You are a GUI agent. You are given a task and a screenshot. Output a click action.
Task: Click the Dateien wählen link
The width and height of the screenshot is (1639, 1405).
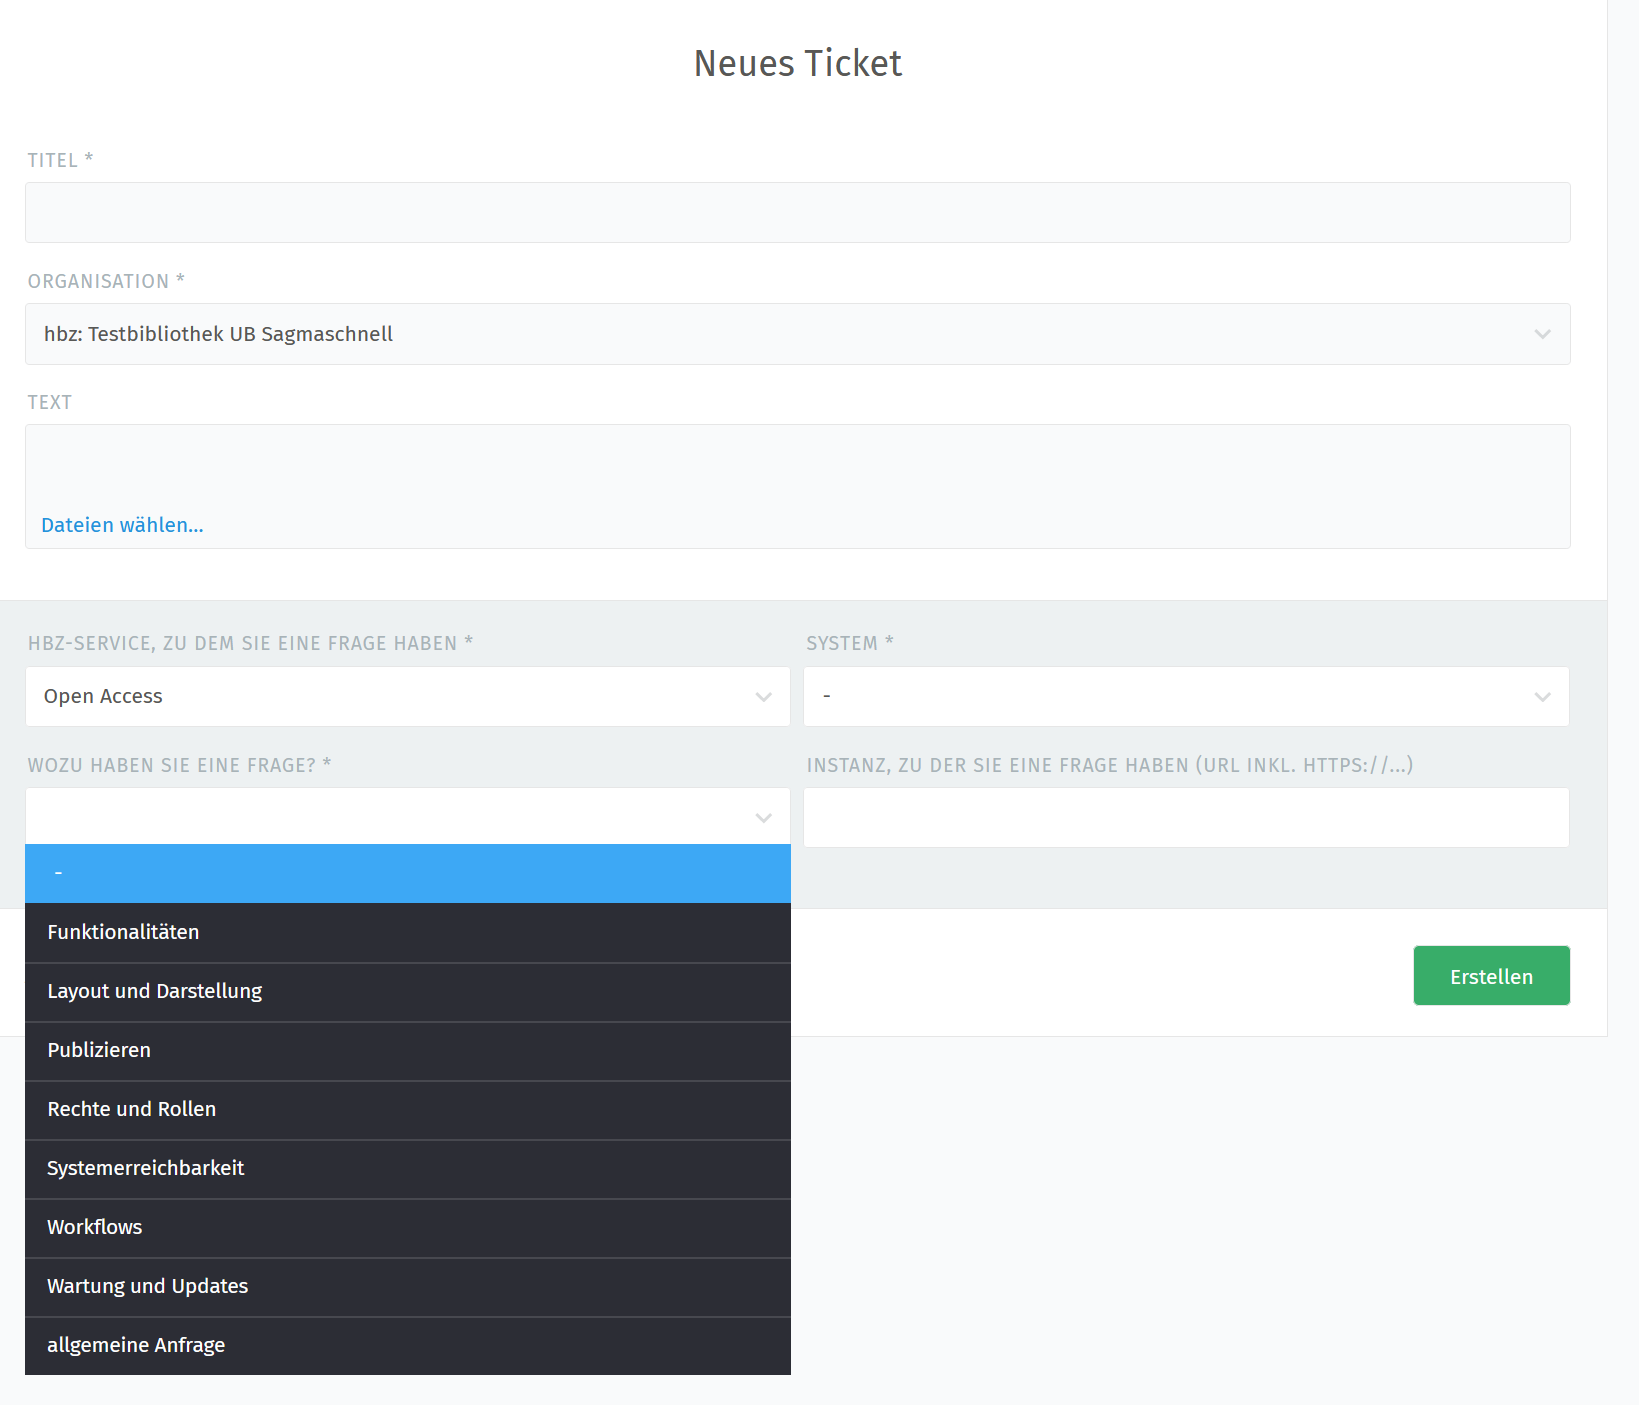pyautogui.click(x=122, y=525)
